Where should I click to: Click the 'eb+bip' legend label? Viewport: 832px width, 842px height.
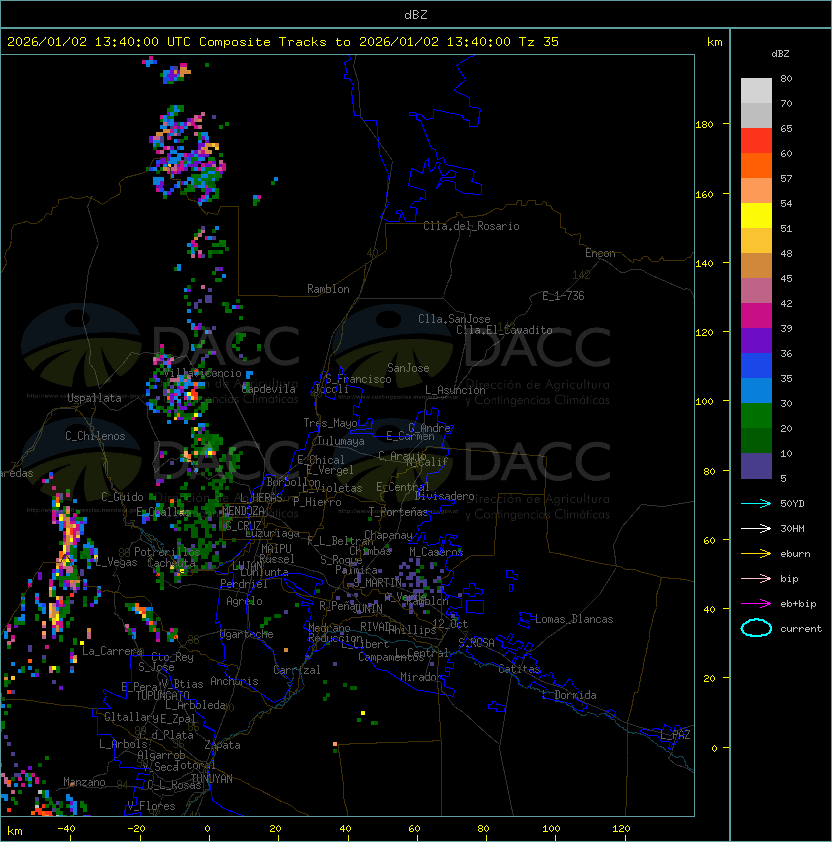point(798,604)
